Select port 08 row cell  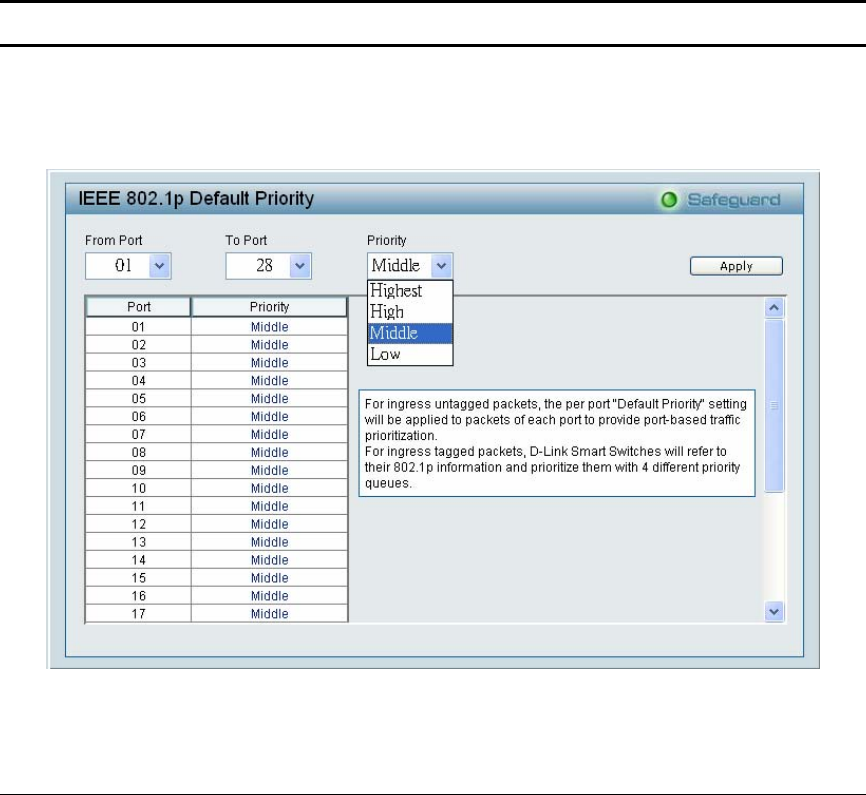(x=139, y=452)
